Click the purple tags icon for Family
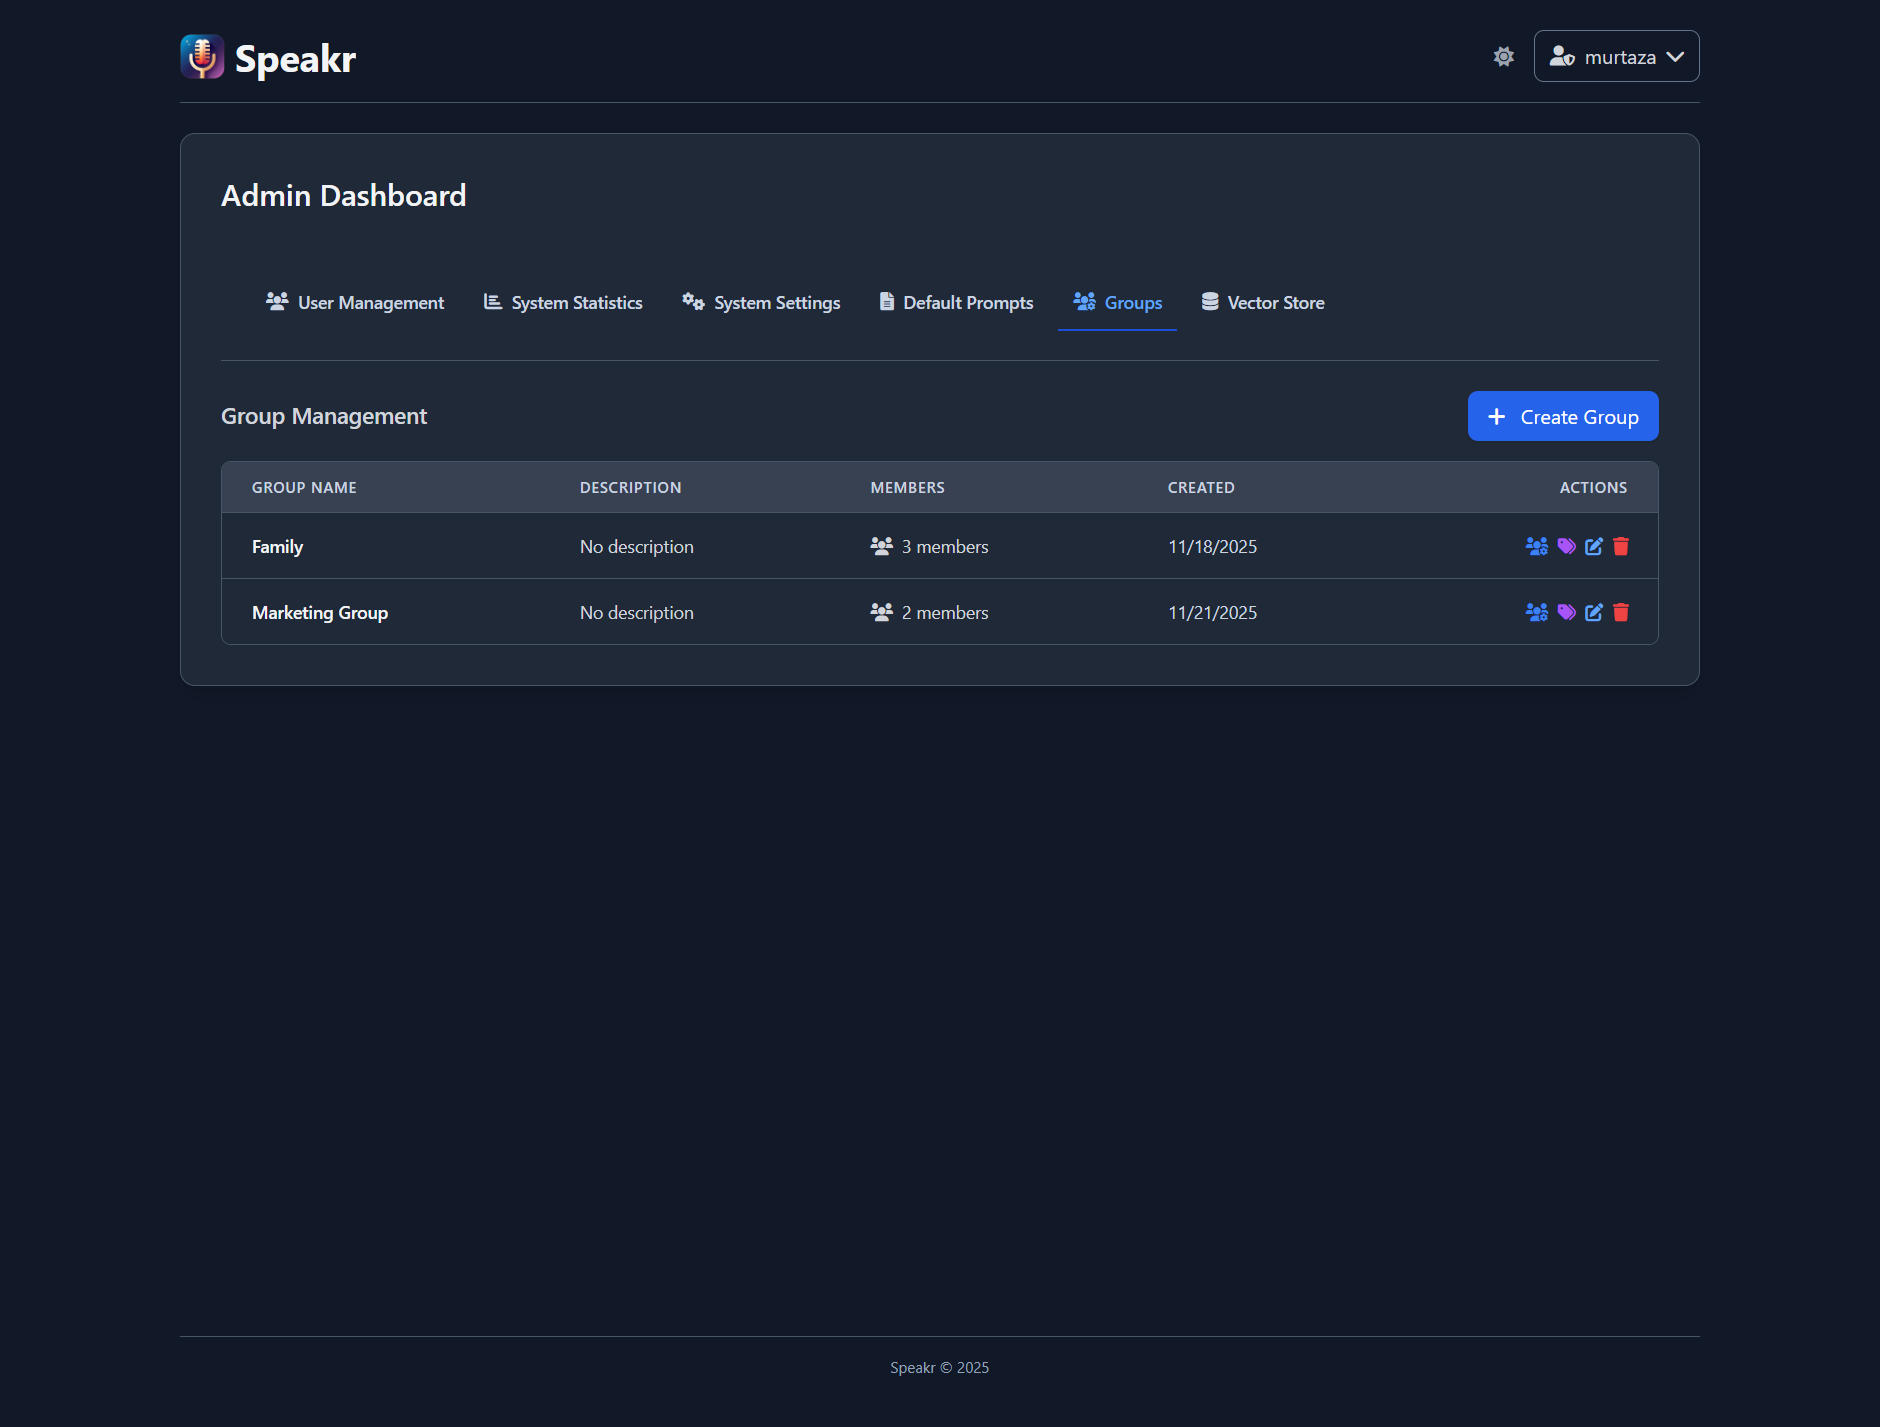The height and width of the screenshot is (1427, 1880). (x=1566, y=546)
